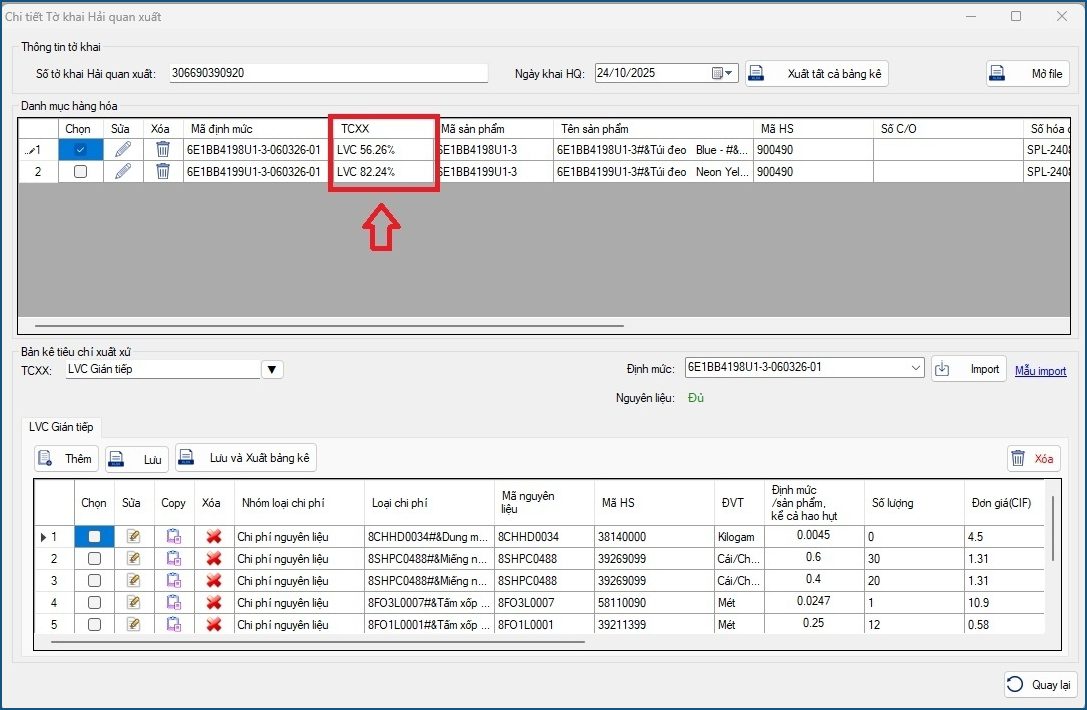Tick the Chọn checkbox in cost row 1

[94, 537]
